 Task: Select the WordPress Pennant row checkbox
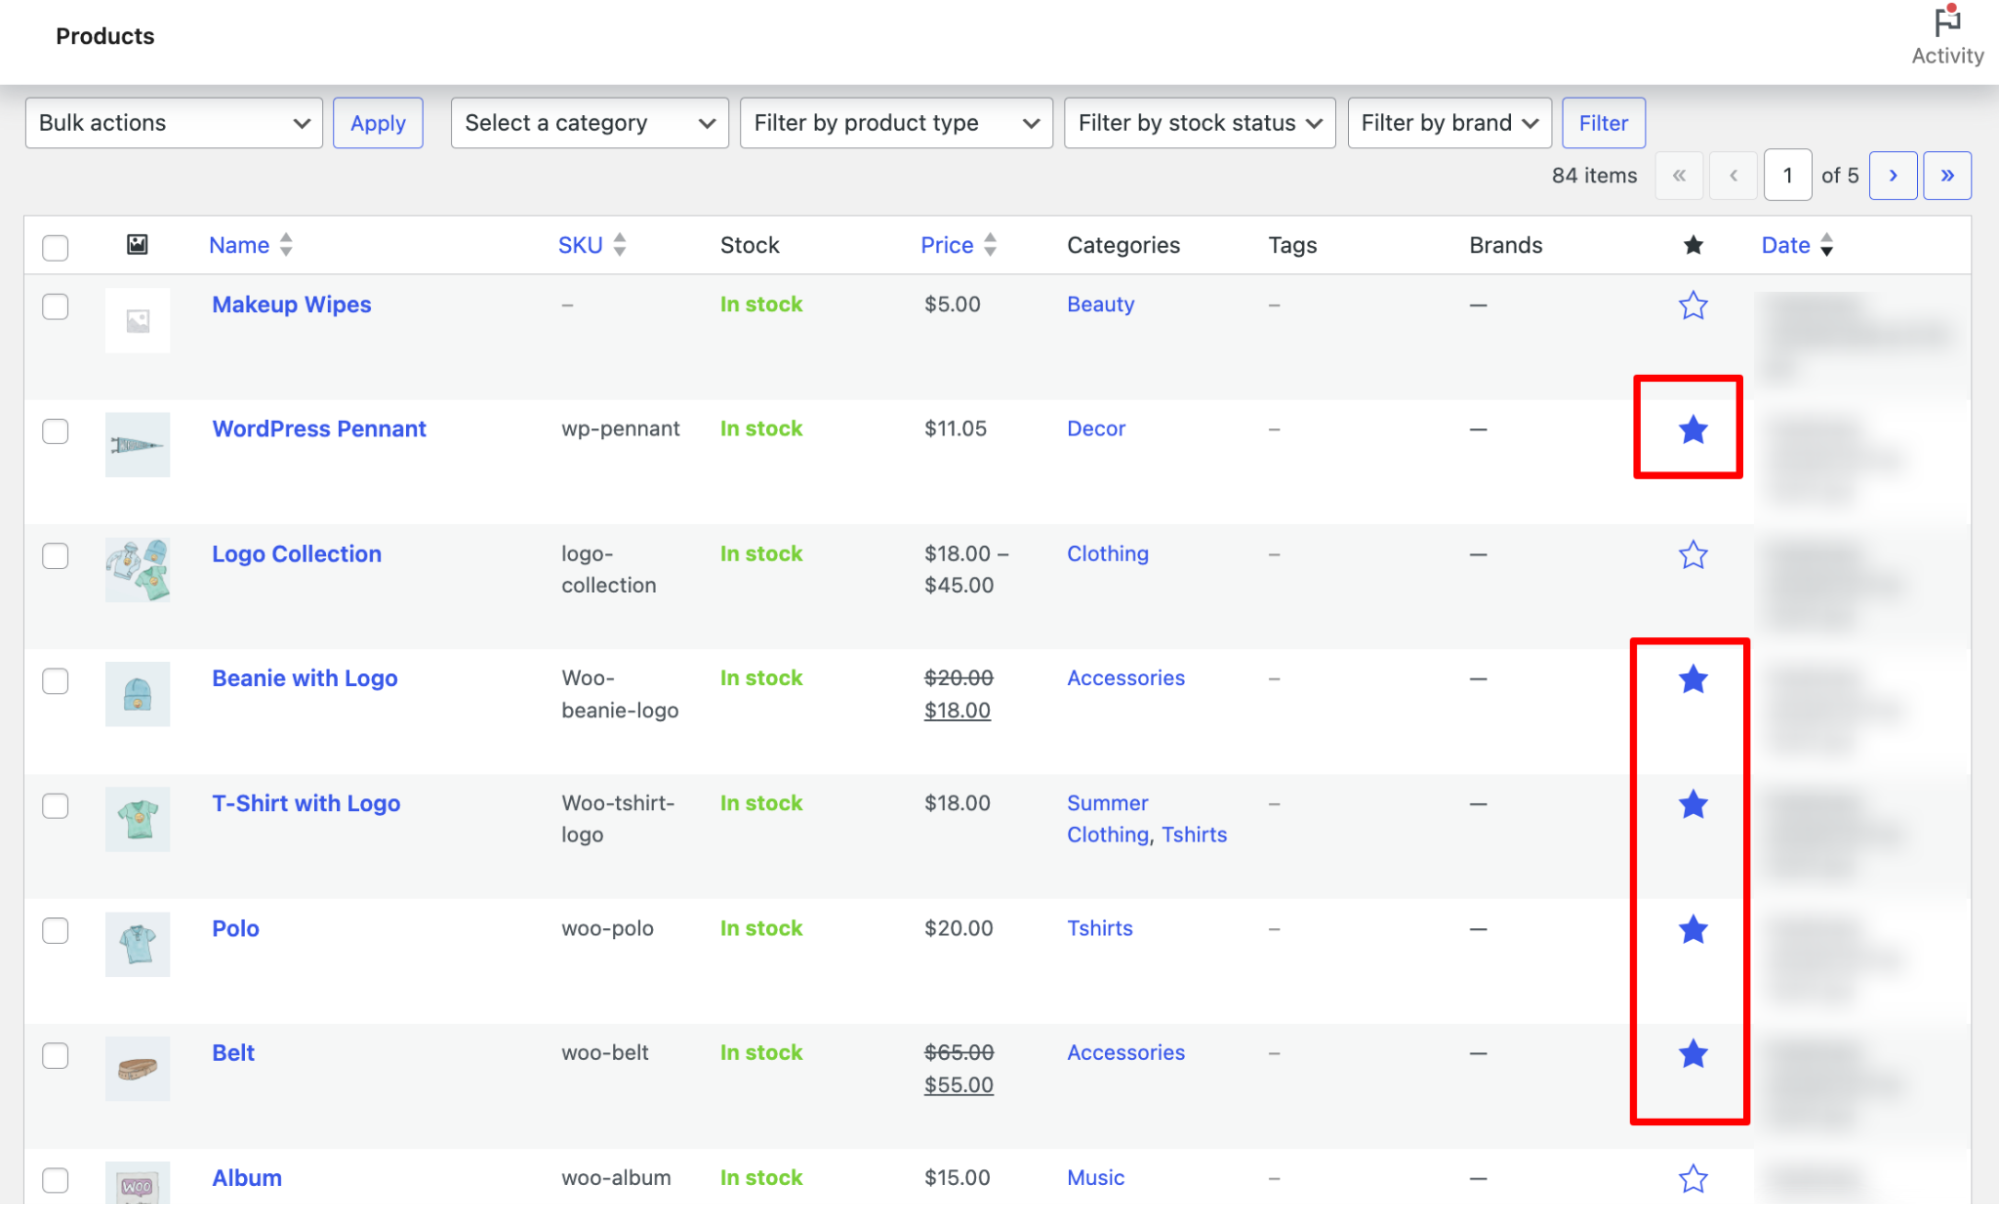coord(55,431)
